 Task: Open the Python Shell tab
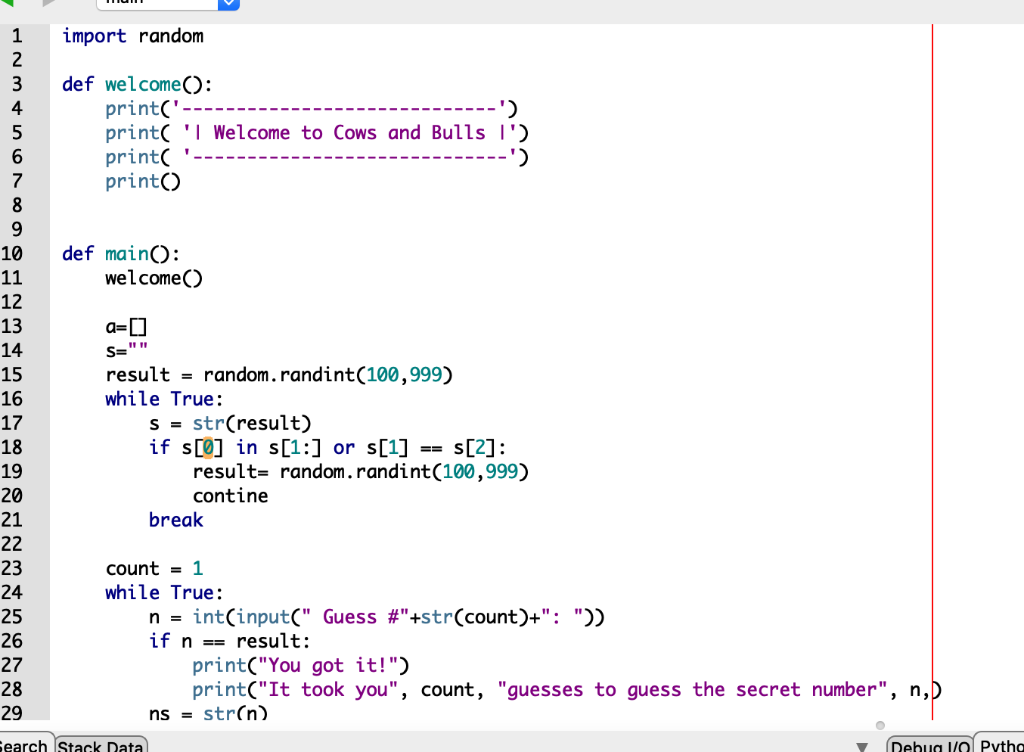(1003, 745)
